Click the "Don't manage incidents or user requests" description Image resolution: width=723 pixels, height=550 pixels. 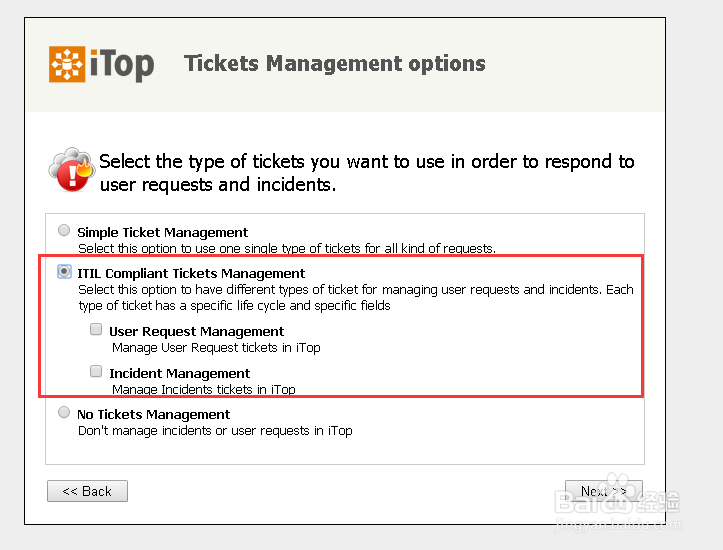pyautogui.click(x=215, y=430)
